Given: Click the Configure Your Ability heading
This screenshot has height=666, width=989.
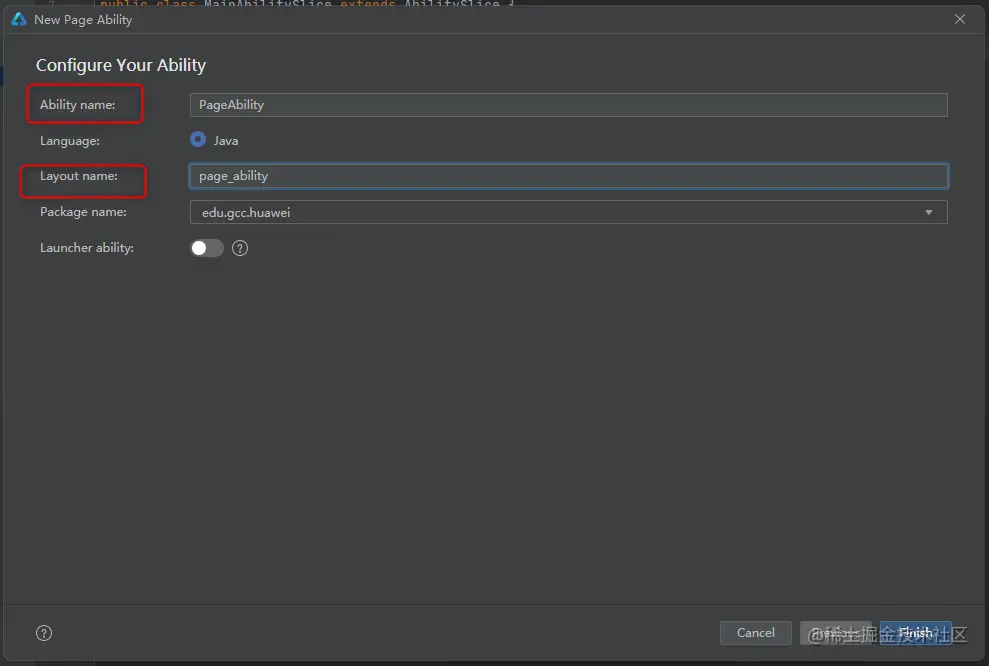Looking at the screenshot, I should (x=121, y=65).
